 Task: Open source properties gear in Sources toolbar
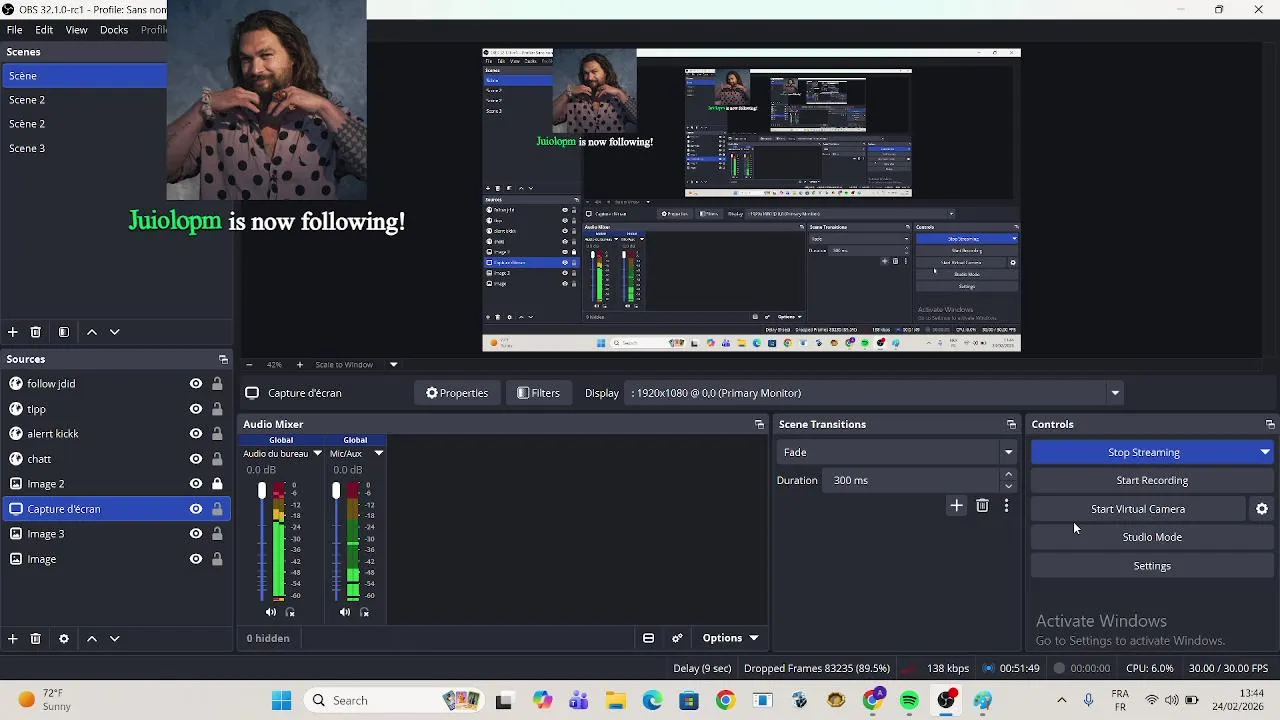tap(64, 638)
